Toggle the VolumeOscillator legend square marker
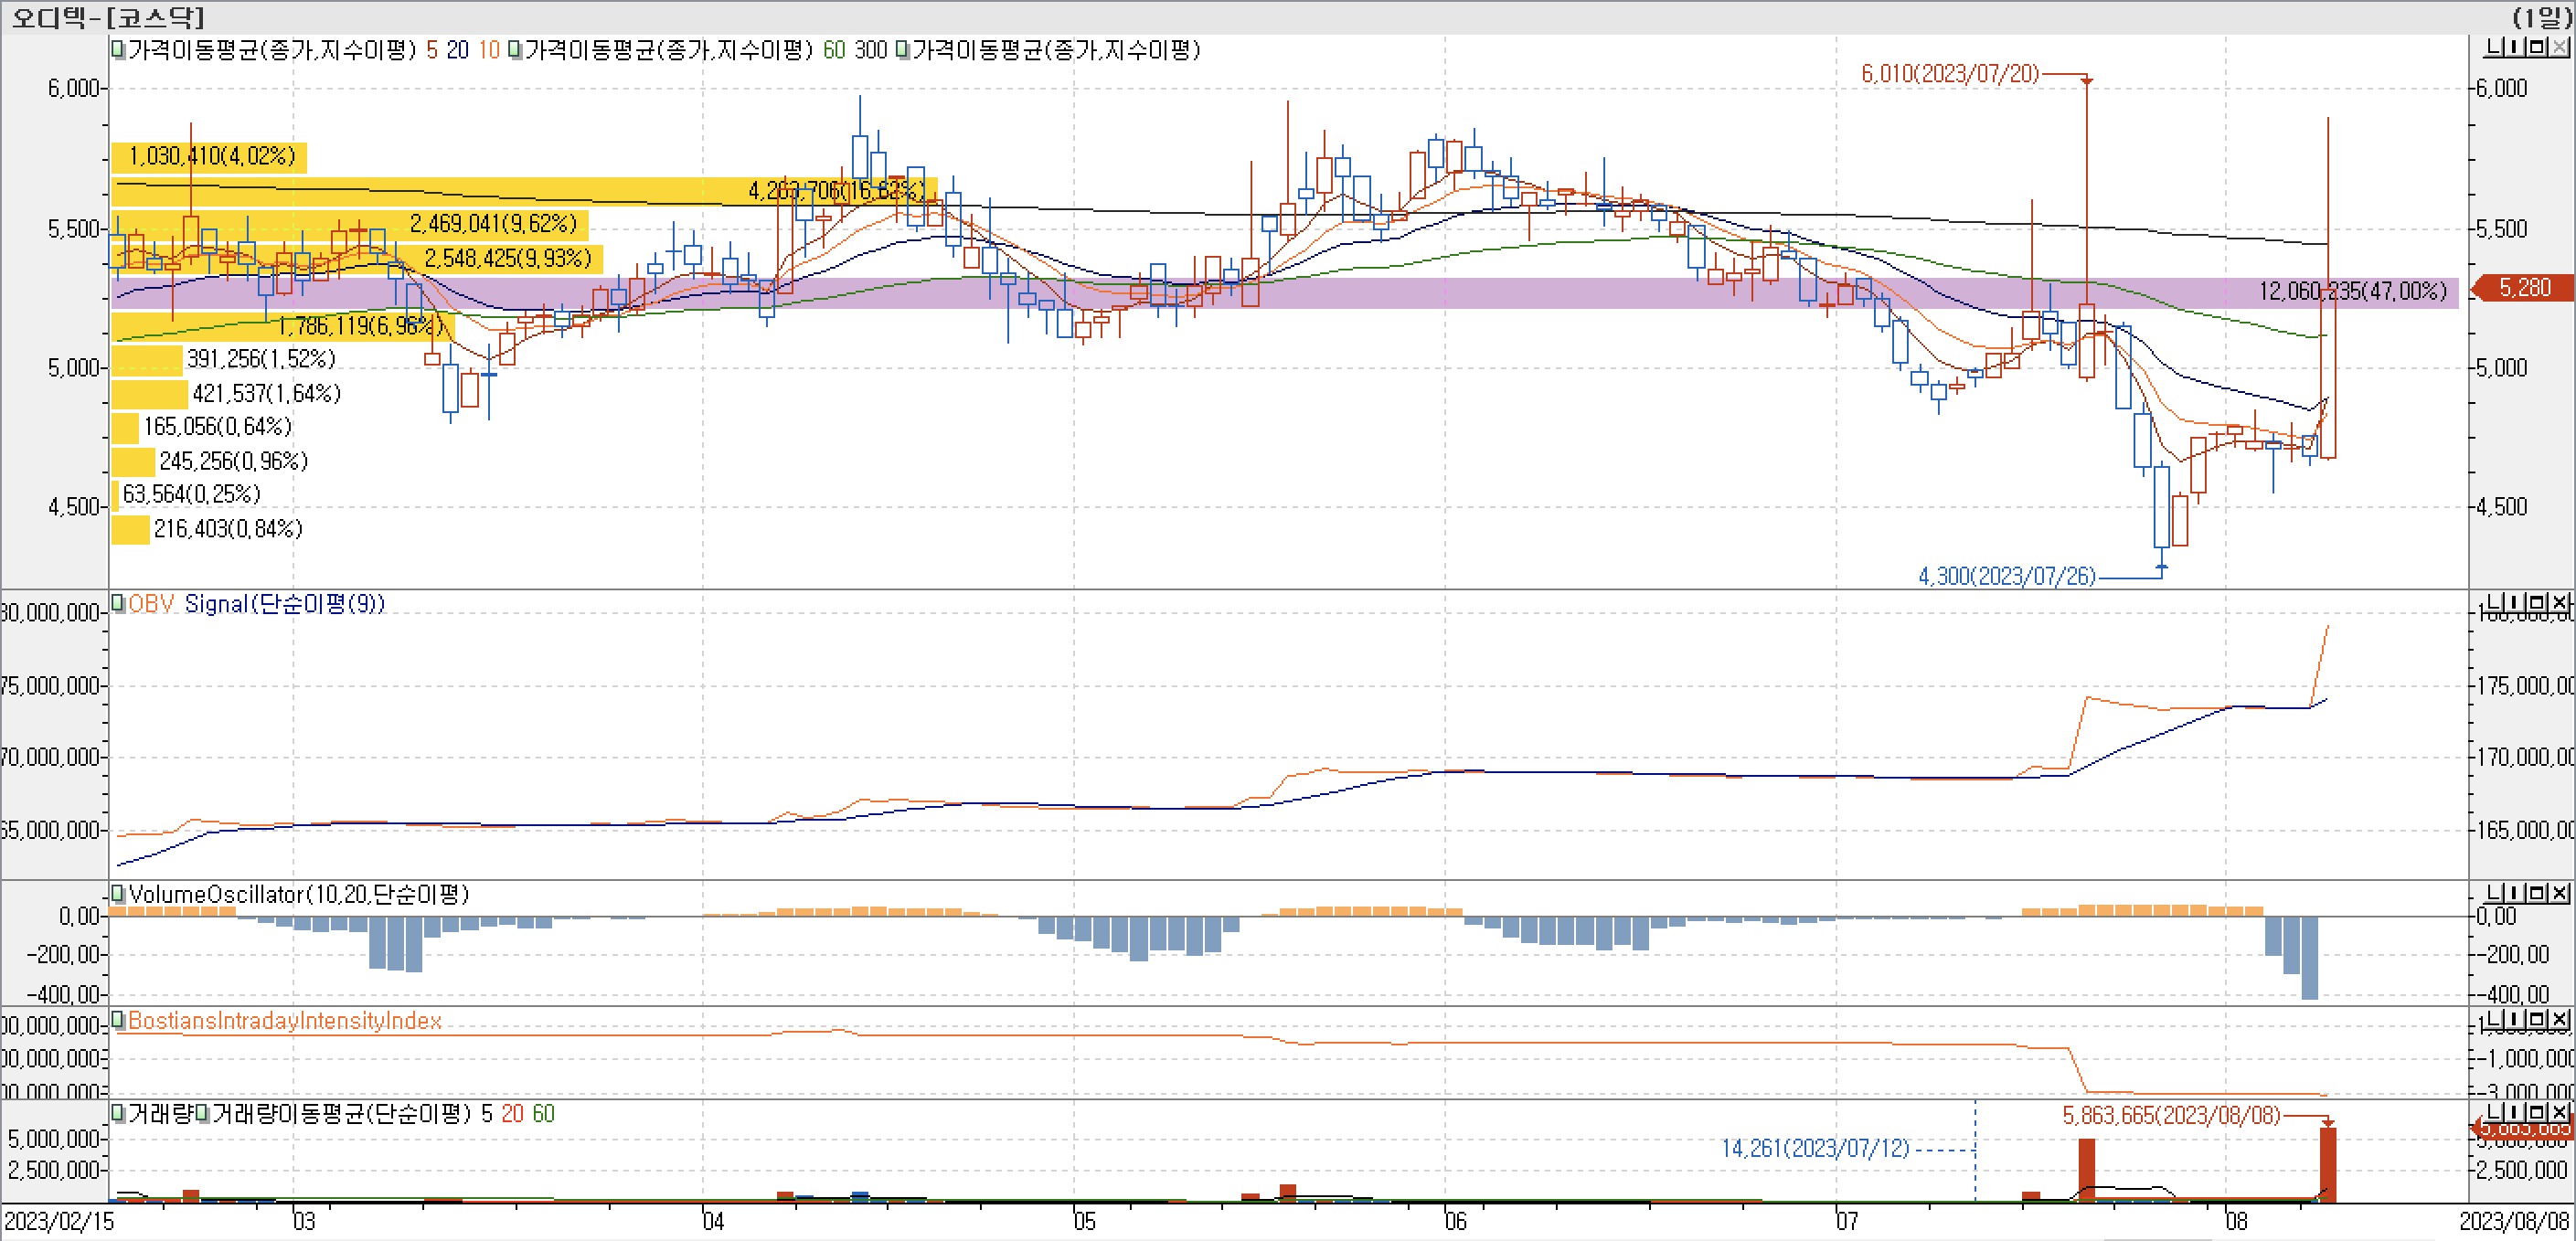The image size is (2576, 1241). tap(118, 893)
